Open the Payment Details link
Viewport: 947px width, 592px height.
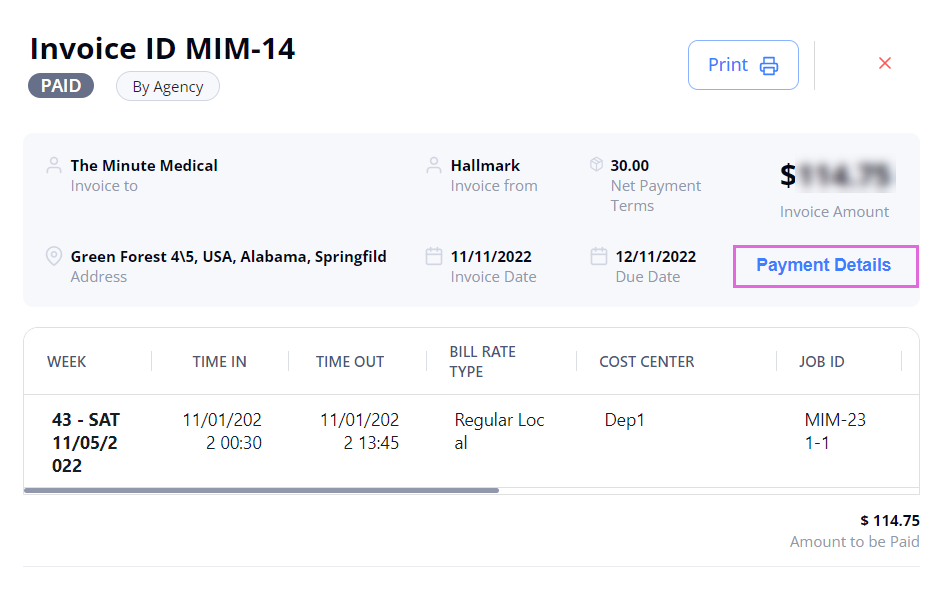[824, 265]
